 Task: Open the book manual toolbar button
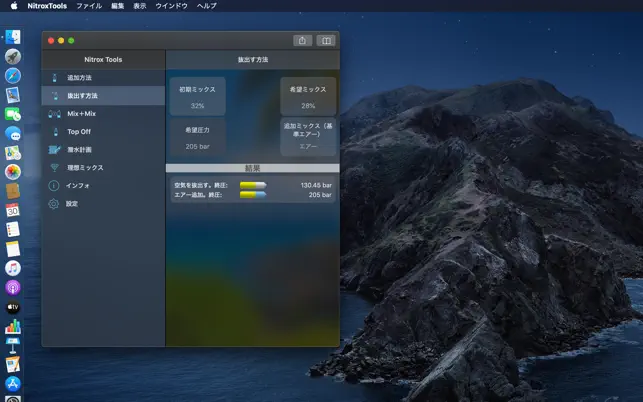[326, 41]
